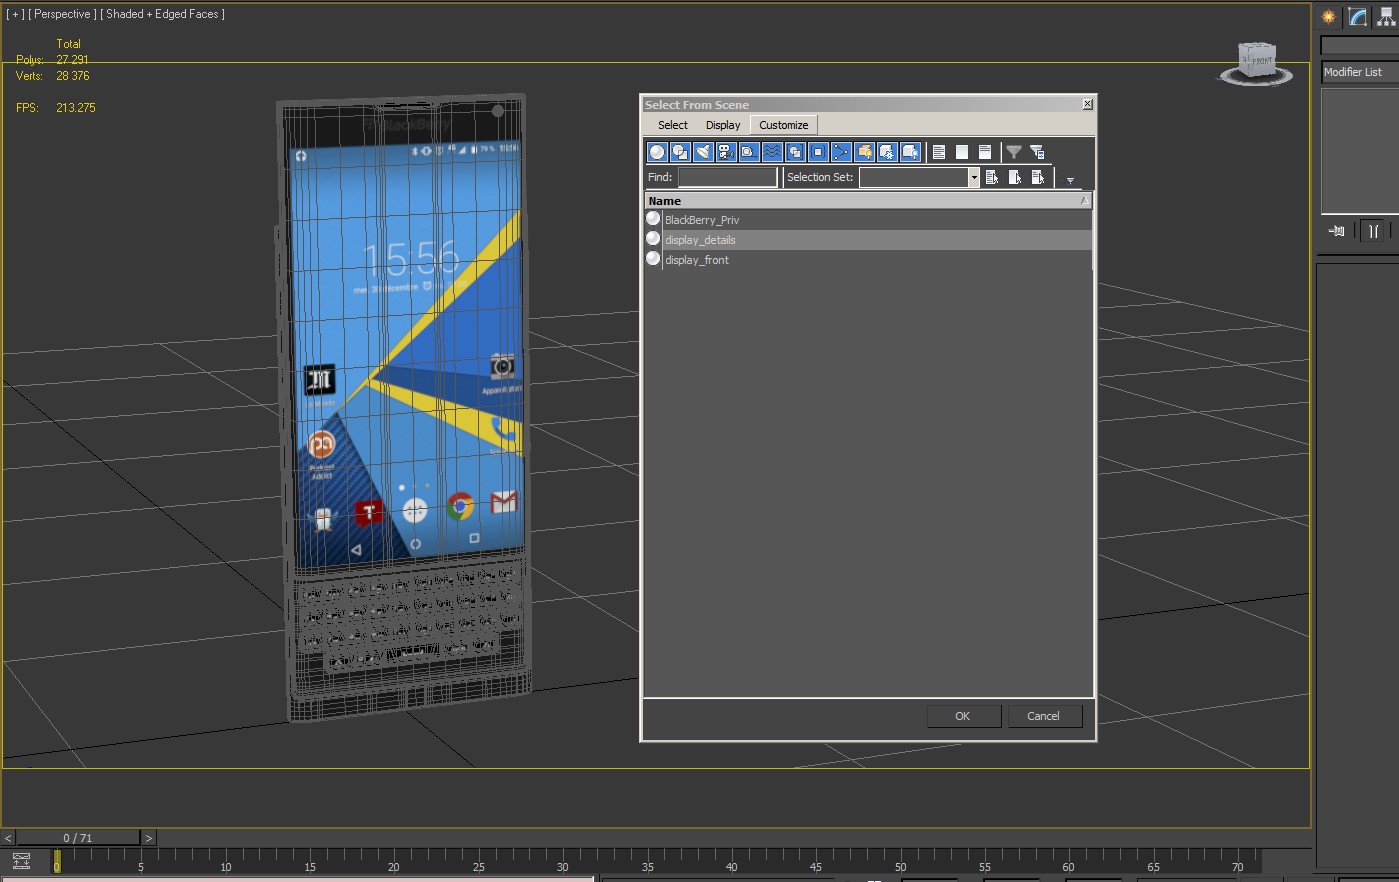Viewport: 1399px width, 882px height.
Task: Toggle Display Shapes filter icon
Action: coord(680,152)
